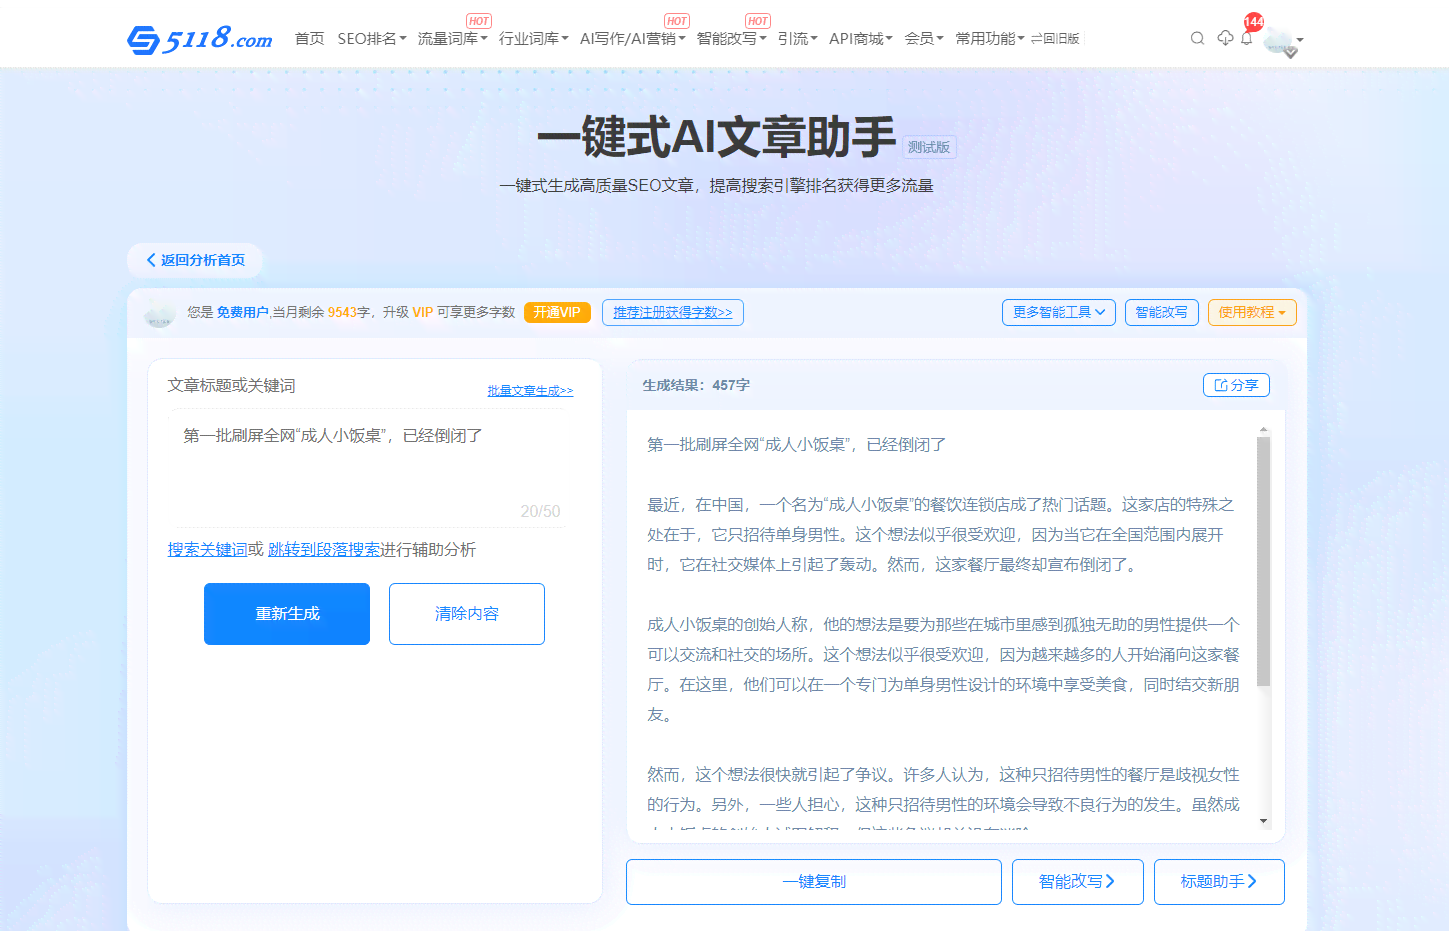Click 智能改写 button in info bar
Image resolution: width=1449 pixels, height=931 pixels.
coord(1161,312)
